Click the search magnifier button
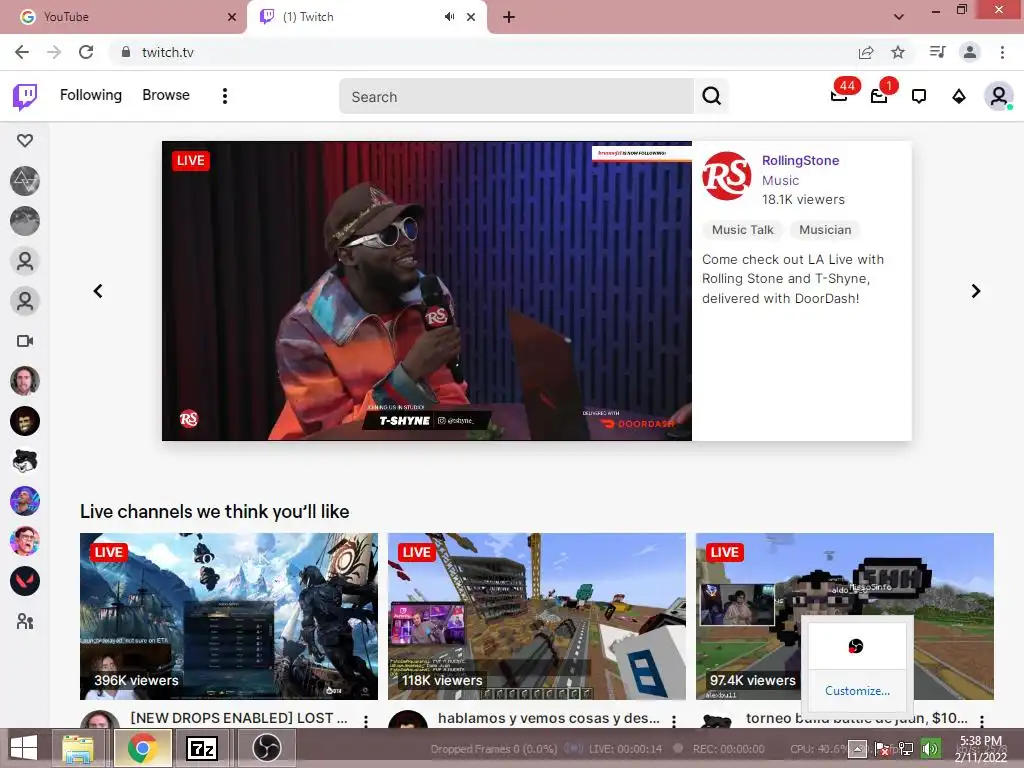Image resolution: width=1024 pixels, height=768 pixels. 711,97
